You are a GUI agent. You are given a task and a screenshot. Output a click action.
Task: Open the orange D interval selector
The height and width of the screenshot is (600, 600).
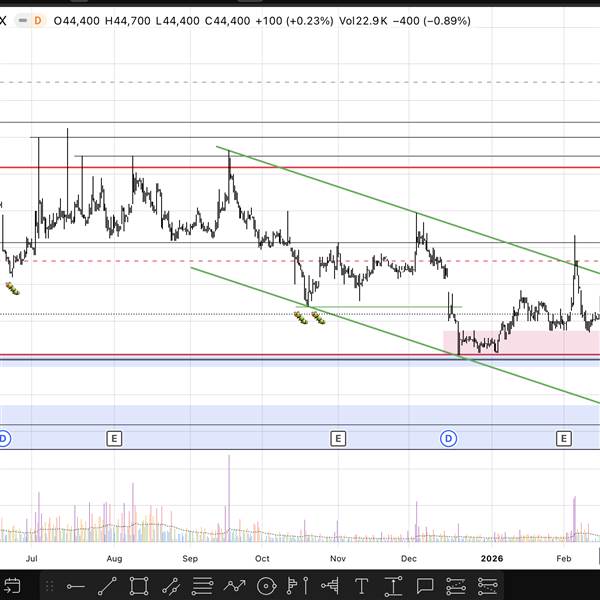coord(38,20)
